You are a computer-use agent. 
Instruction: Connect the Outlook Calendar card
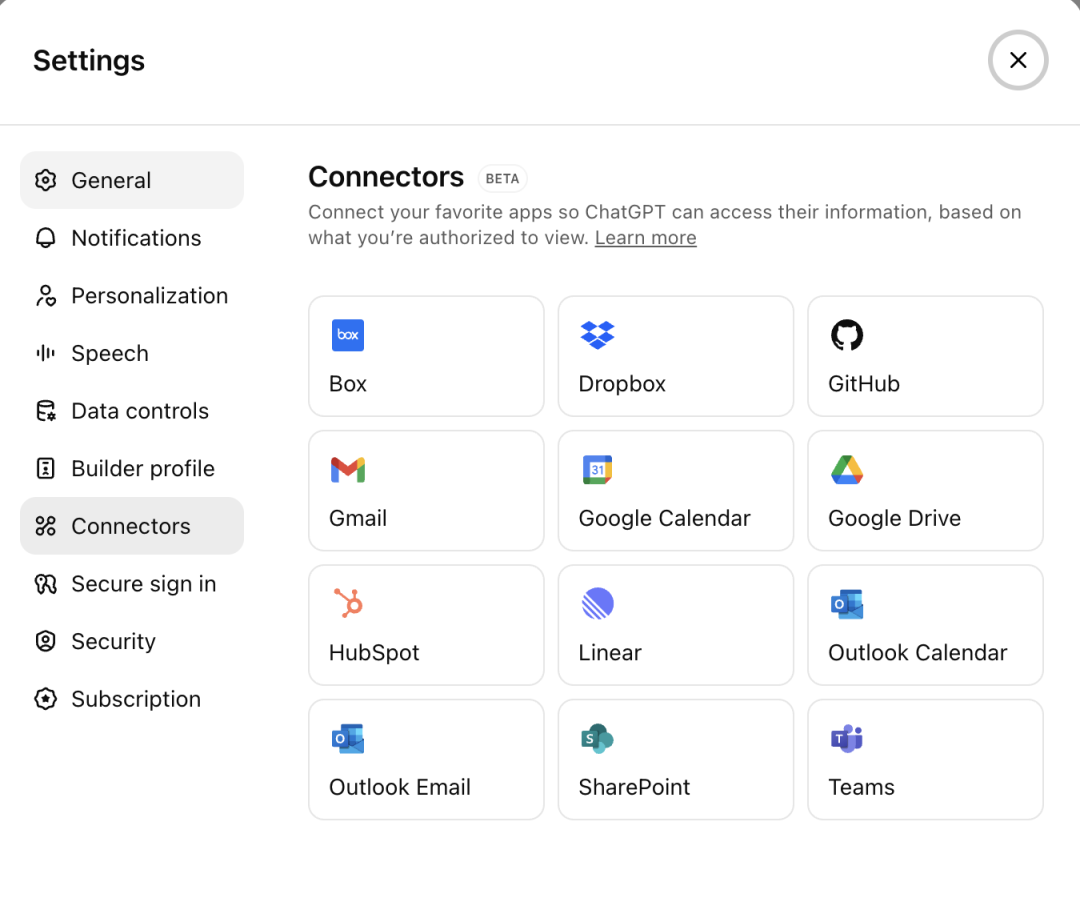click(925, 625)
